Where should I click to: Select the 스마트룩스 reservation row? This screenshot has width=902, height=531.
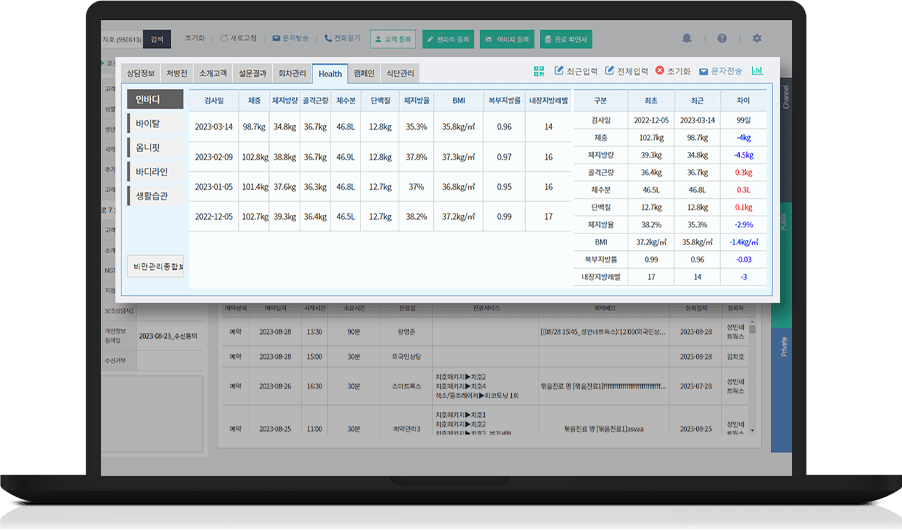(x=487, y=386)
